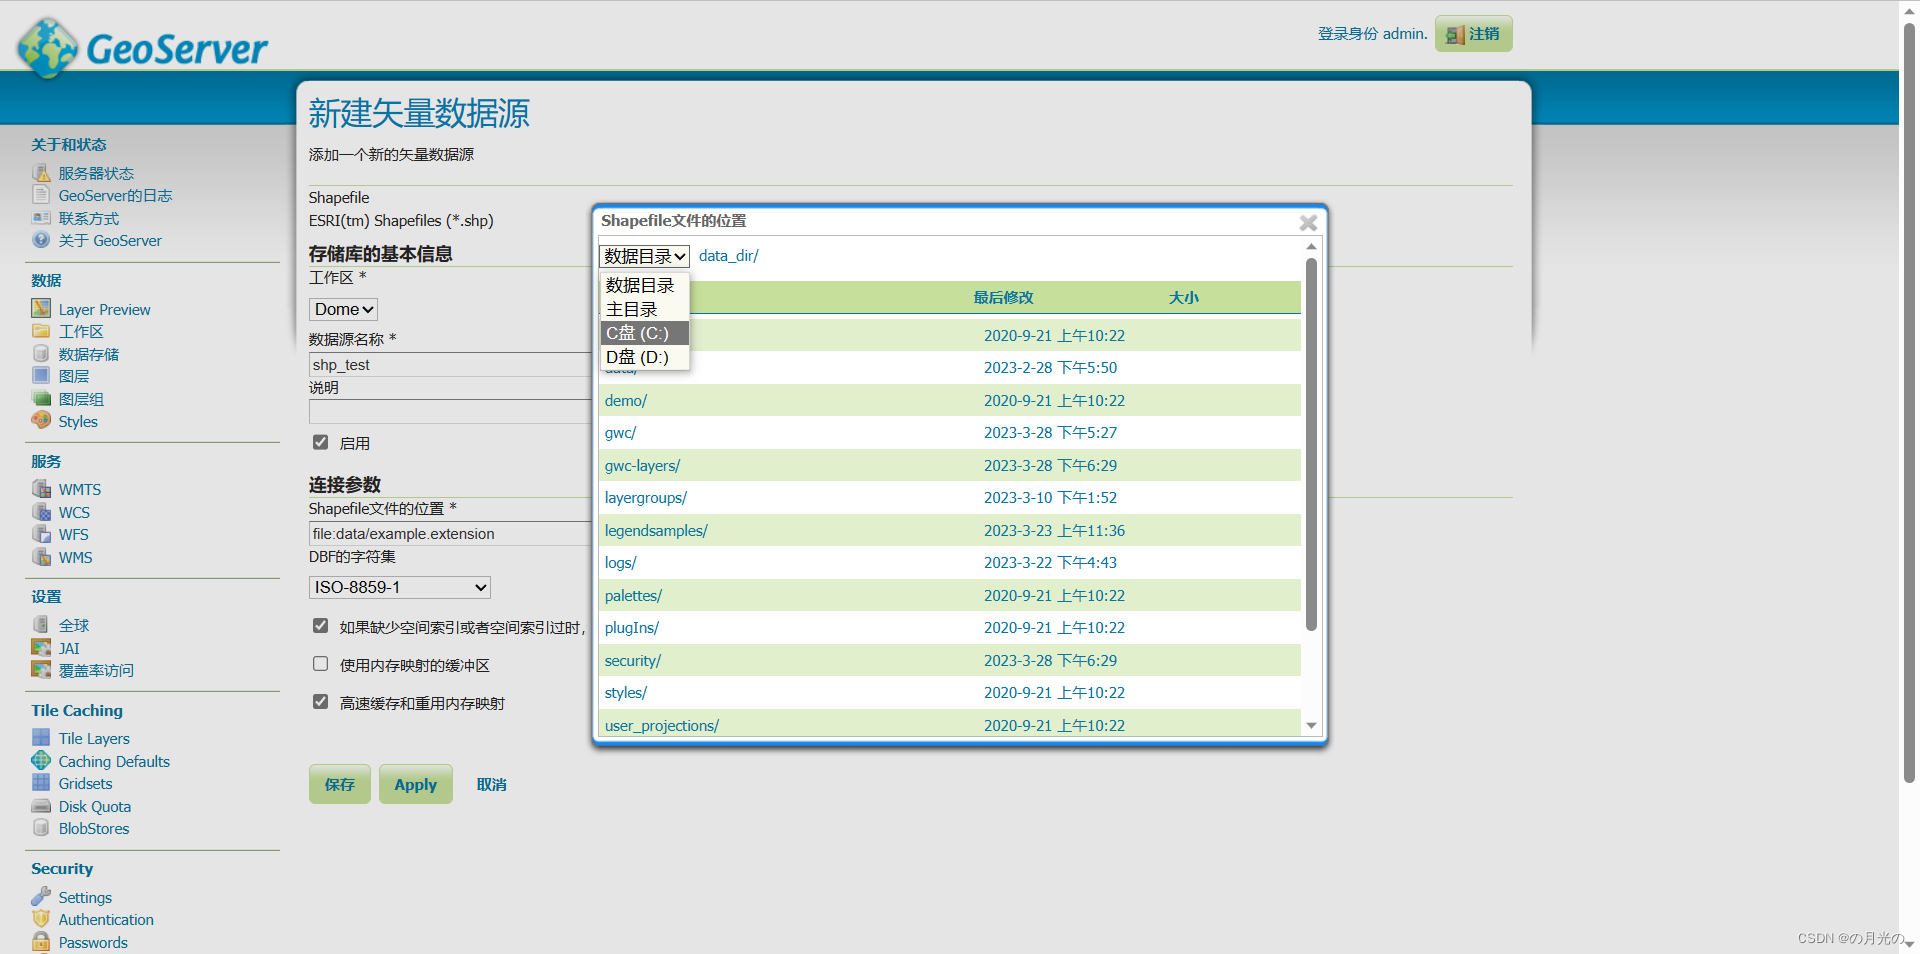Open the styles/ folder link
The width and height of the screenshot is (1920, 954).
point(626,692)
